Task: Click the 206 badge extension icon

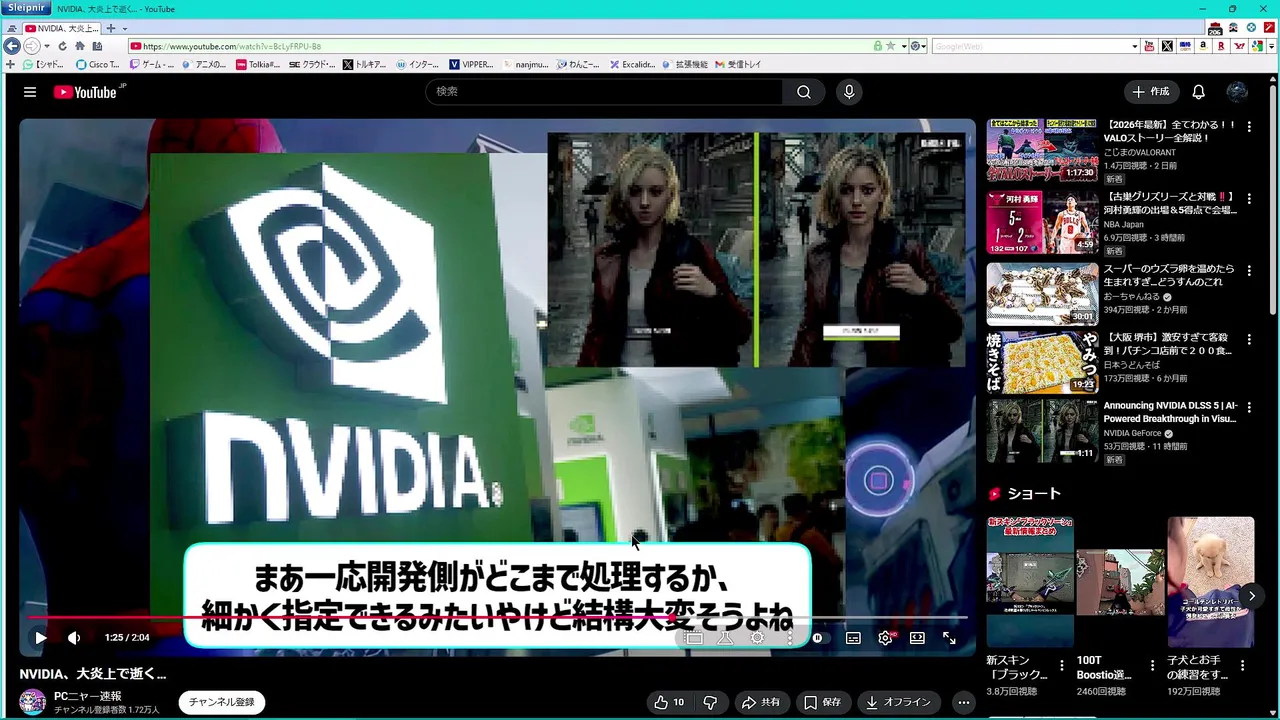Action: tap(1215, 28)
